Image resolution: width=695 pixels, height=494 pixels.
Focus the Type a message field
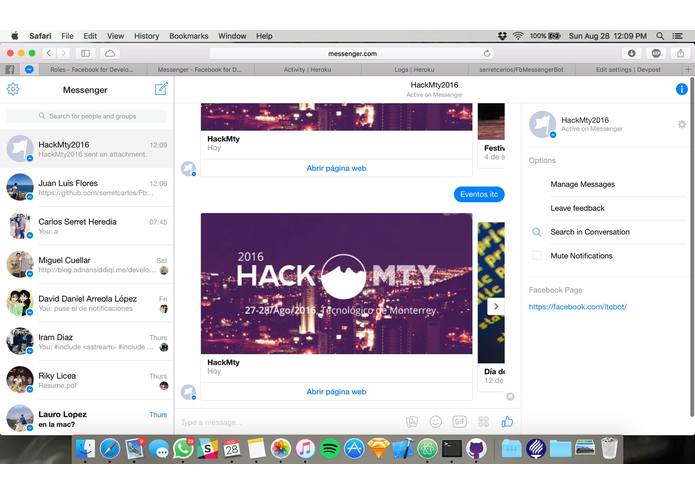290,422
